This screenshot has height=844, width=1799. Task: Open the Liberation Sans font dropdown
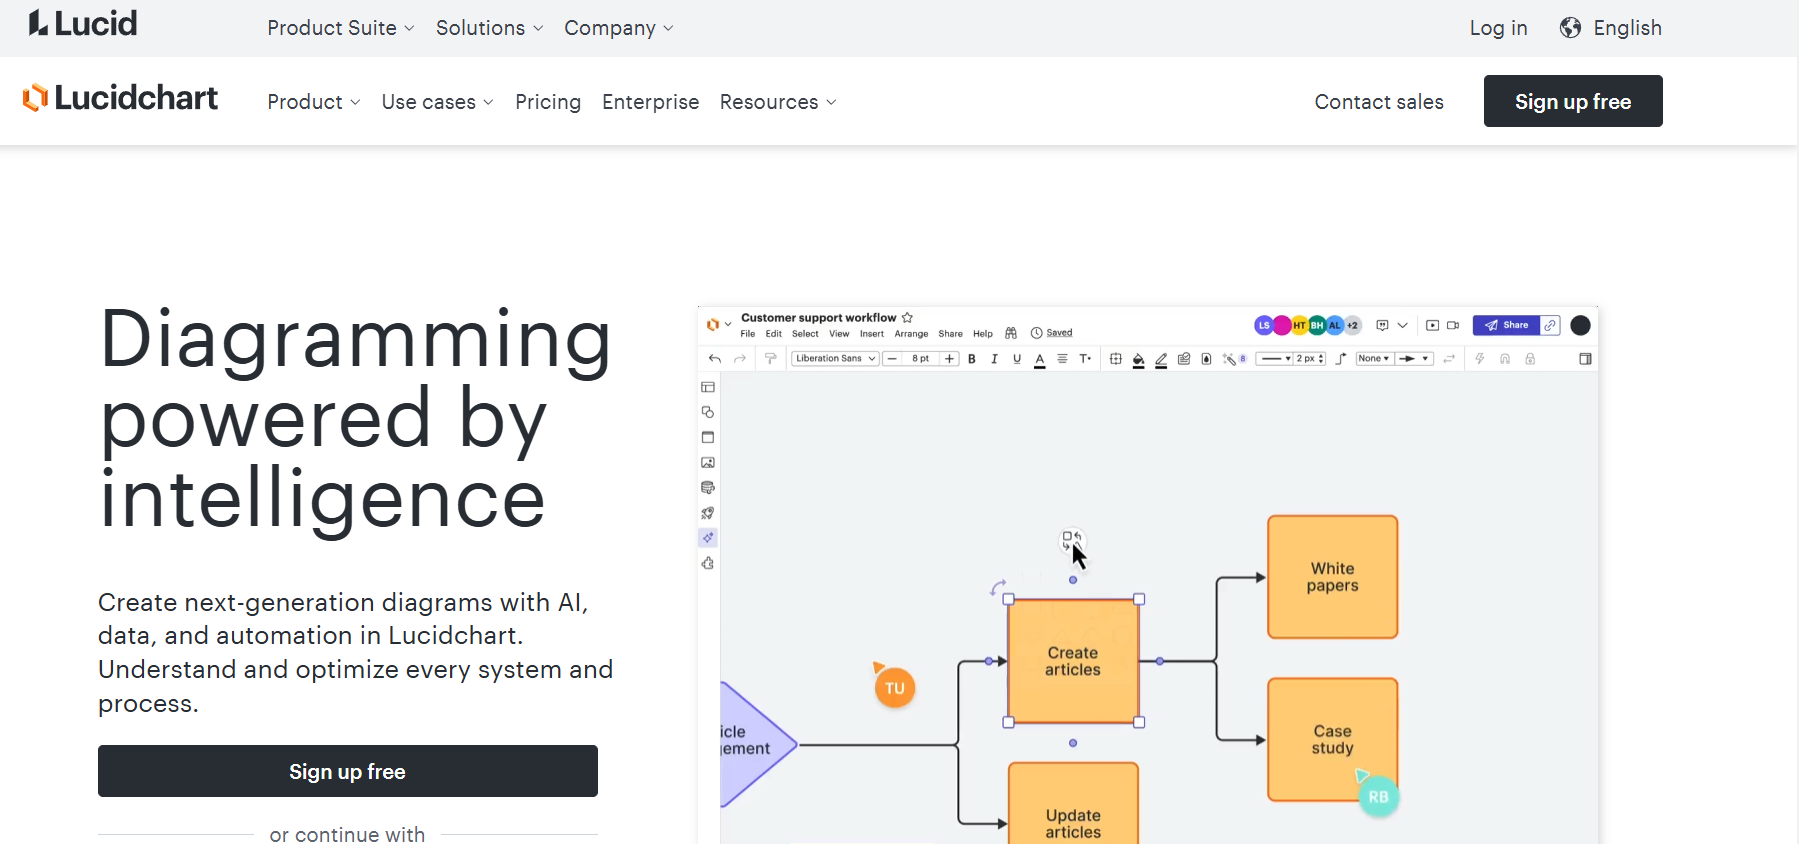click(x=835, y=359)
